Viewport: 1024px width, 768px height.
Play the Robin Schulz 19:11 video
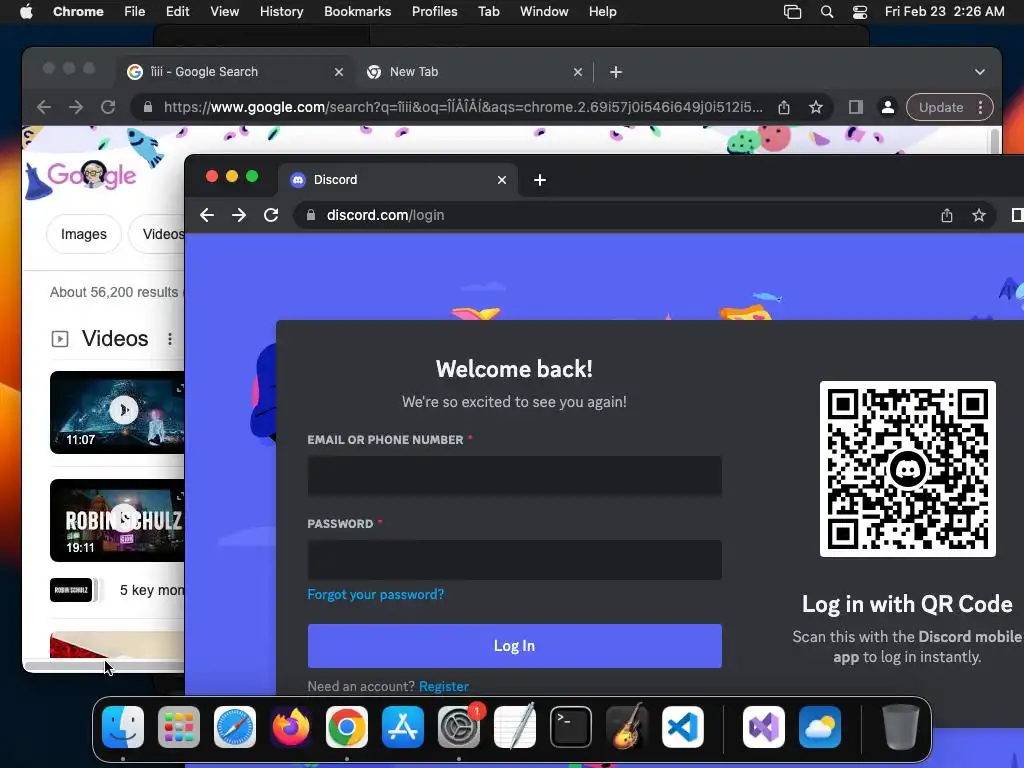click(118, 520)
